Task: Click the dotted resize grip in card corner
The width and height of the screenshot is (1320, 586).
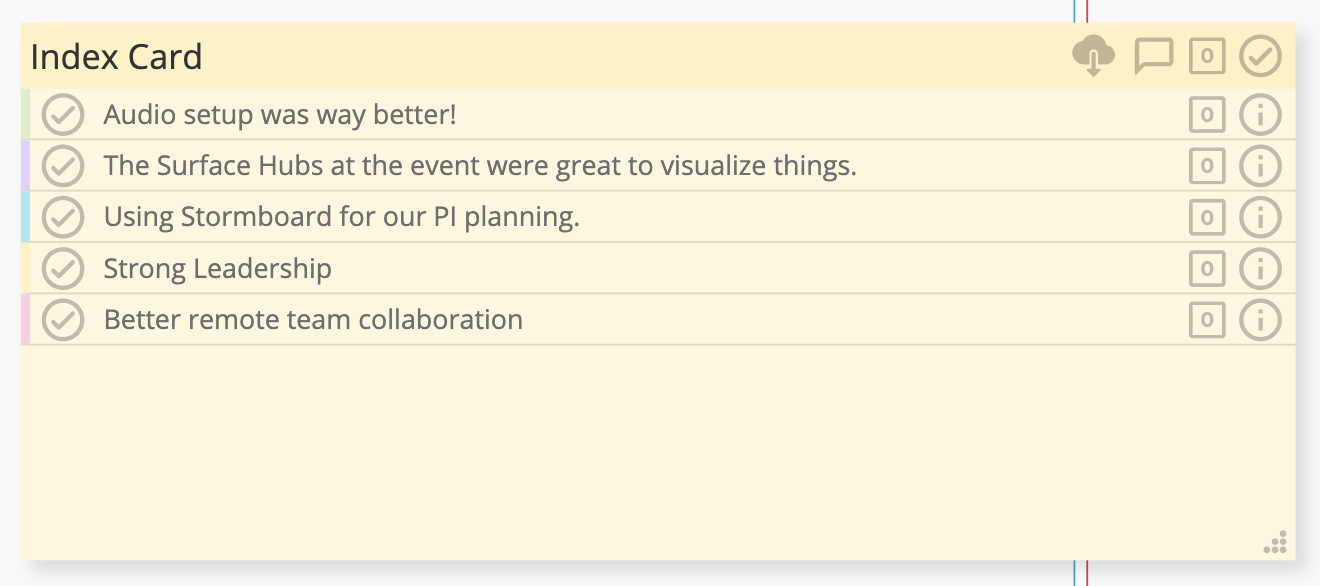Action: coord(1275,542)
